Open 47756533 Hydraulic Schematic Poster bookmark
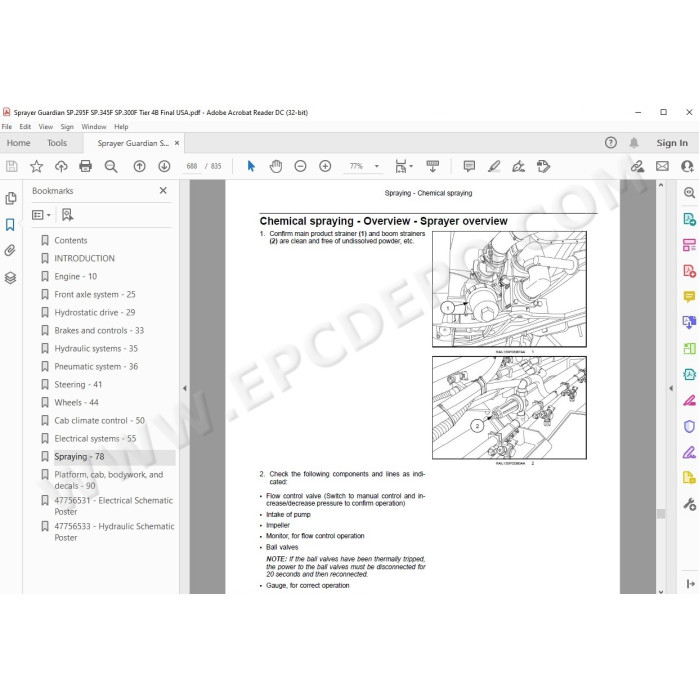The width and height of the screenshot is (700, 700). (x=114, y=532)
